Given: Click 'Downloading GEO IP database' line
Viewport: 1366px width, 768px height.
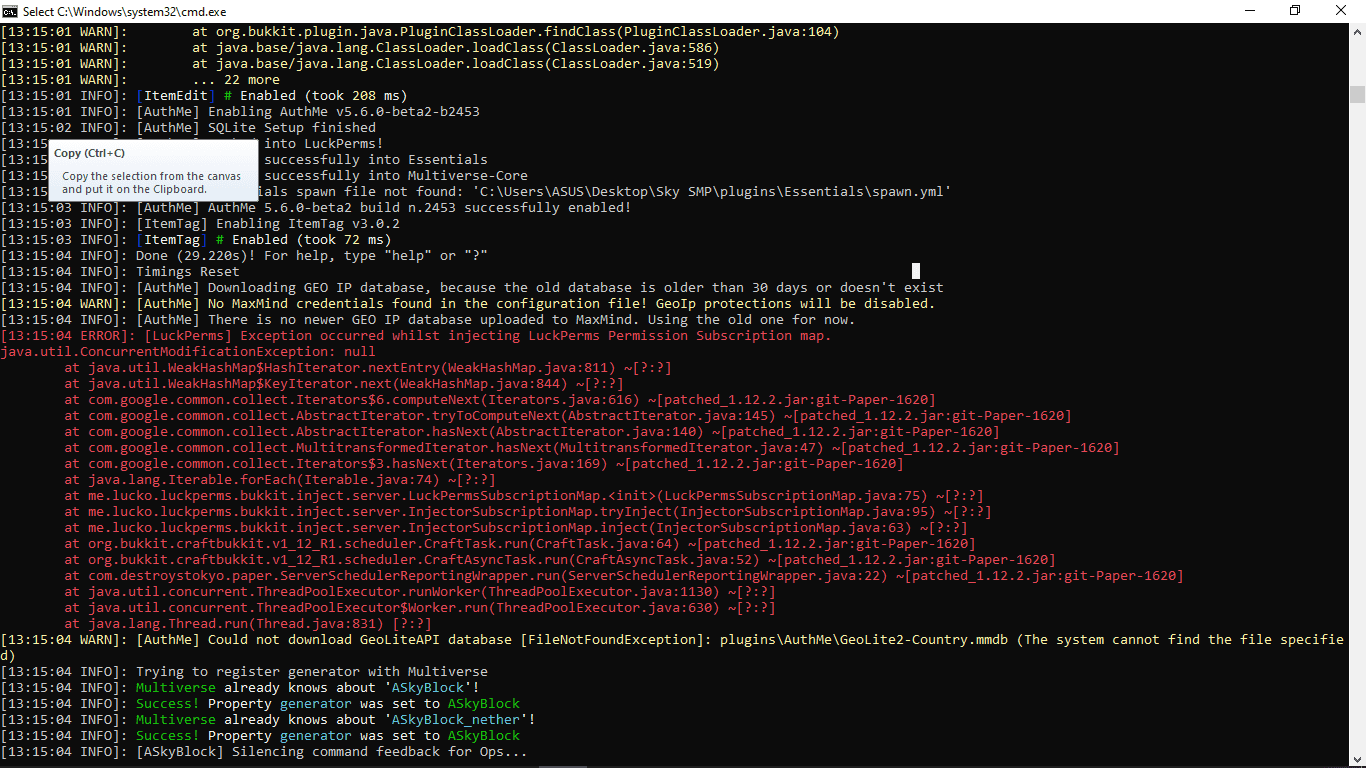Looking at the screenshot, I should [x=472, y=288].
